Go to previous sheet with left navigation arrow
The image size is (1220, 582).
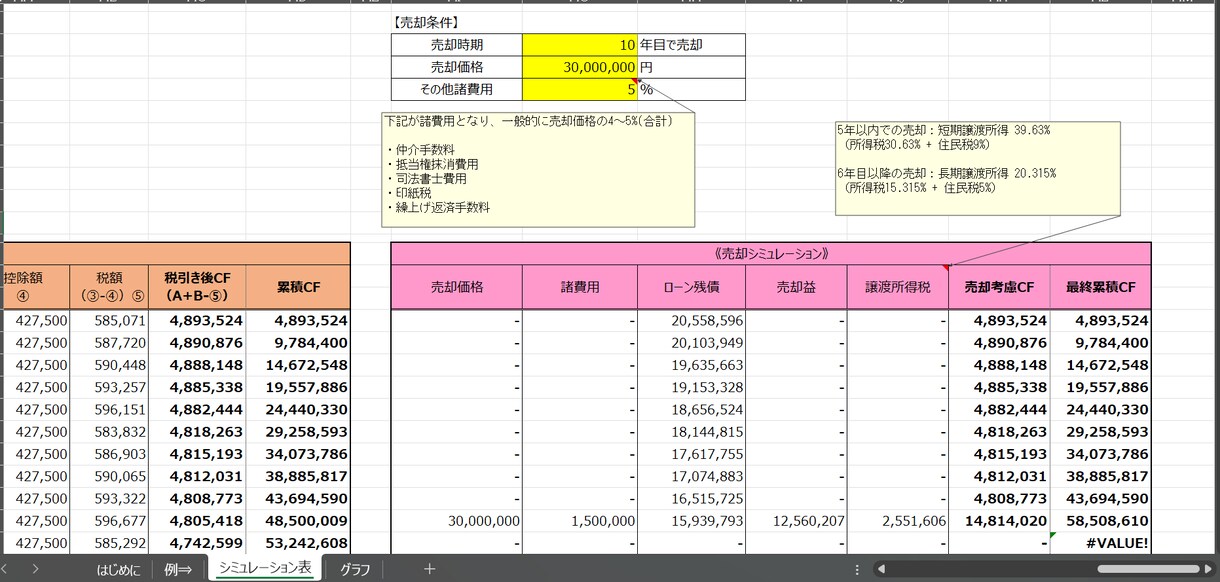5,569
